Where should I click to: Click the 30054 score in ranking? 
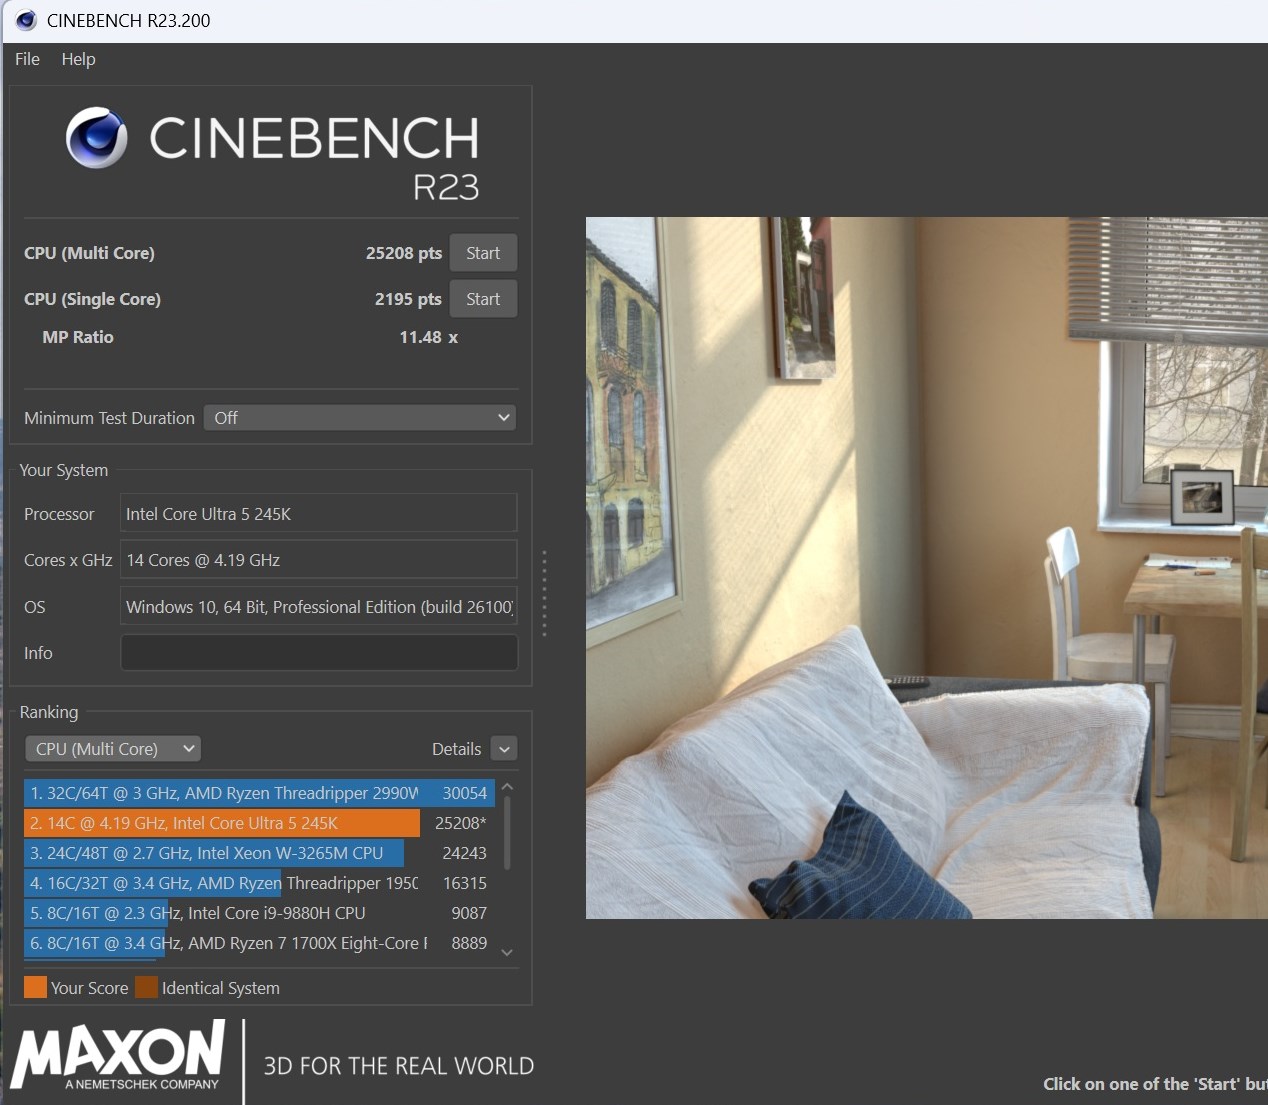(x=465, y=793)
